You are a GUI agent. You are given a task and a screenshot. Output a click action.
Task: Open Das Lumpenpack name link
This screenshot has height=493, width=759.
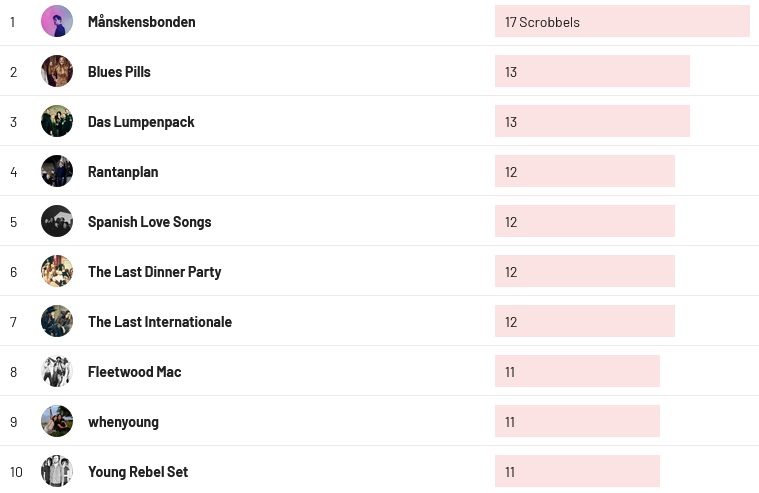coord(141,122)
